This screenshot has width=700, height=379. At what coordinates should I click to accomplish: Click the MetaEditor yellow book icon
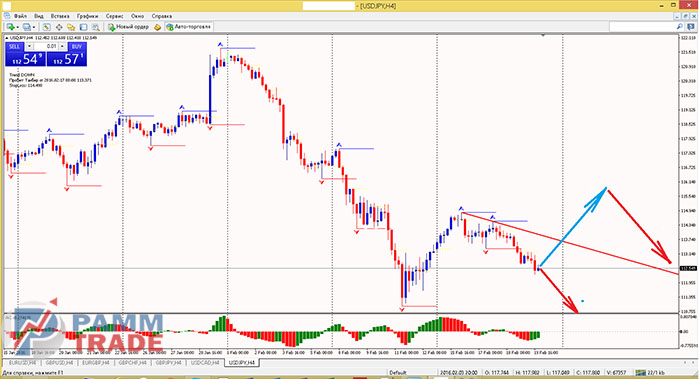click(158, 27)
